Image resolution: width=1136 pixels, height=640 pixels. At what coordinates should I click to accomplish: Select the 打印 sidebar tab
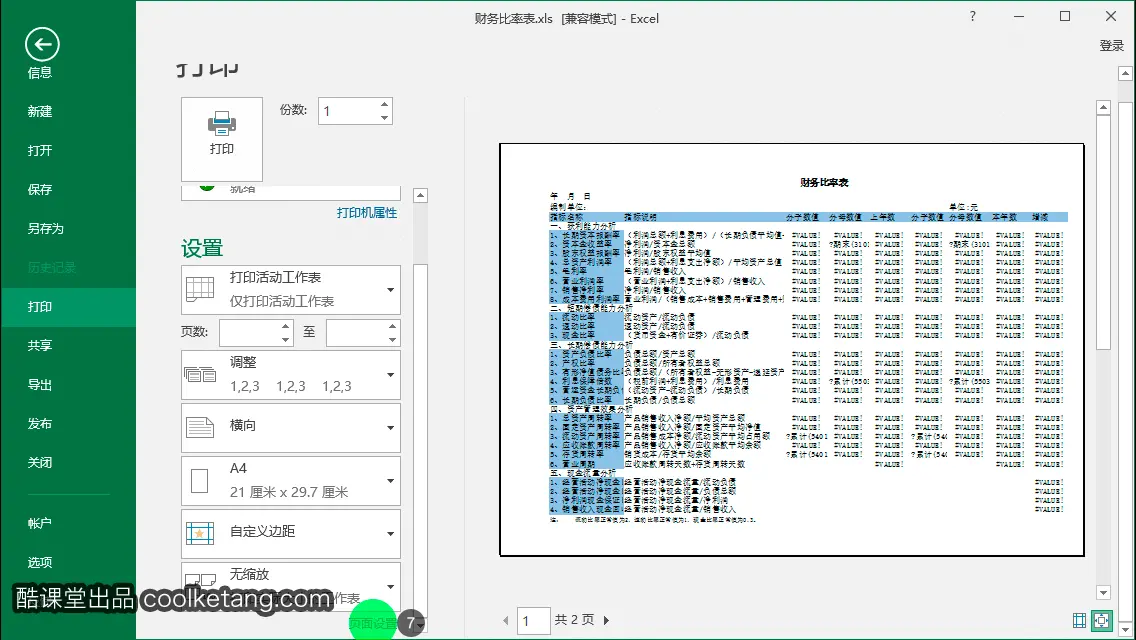68,307
